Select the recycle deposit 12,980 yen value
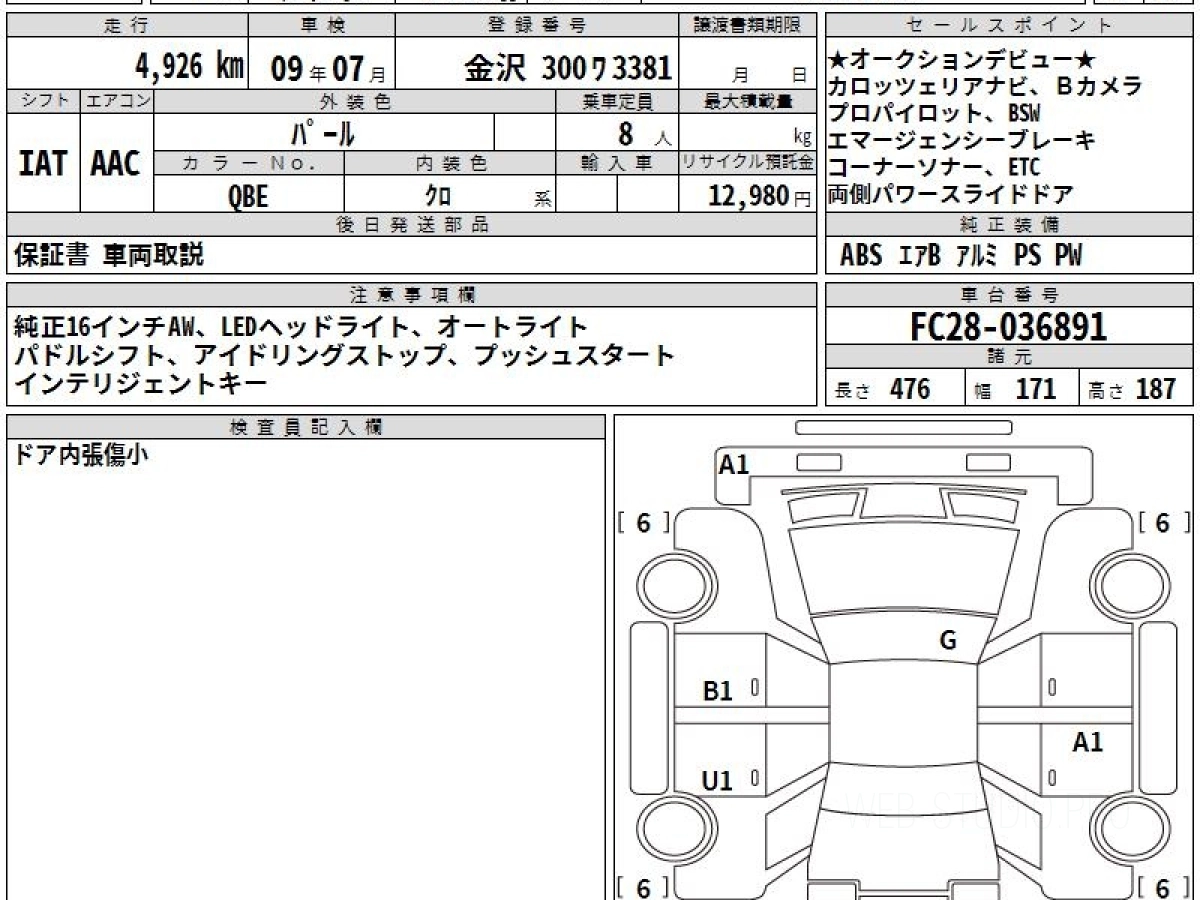Viewport: 1200px width, 900px height. click(x=750, y=196)
